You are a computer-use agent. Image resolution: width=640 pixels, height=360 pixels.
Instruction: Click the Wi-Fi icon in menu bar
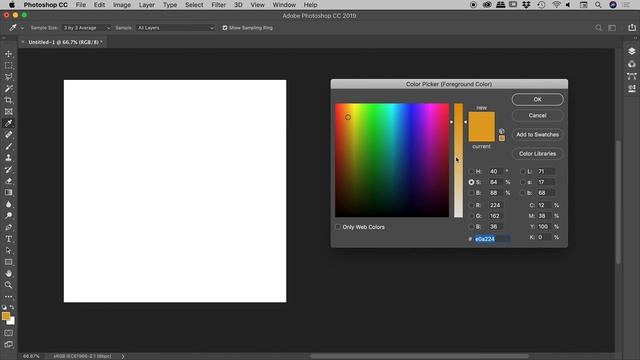coord(556,5)
